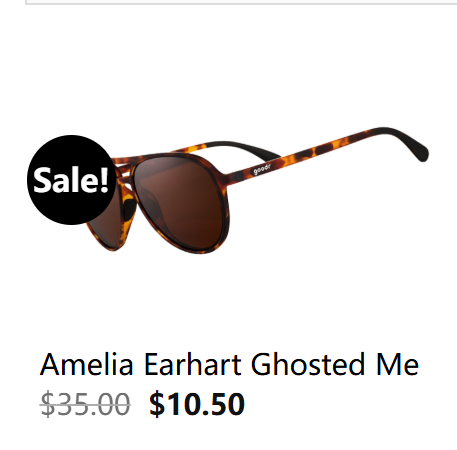Click the word "Ghosted" in the title
The width and height of the screenshot is (457, 450).
308,364
